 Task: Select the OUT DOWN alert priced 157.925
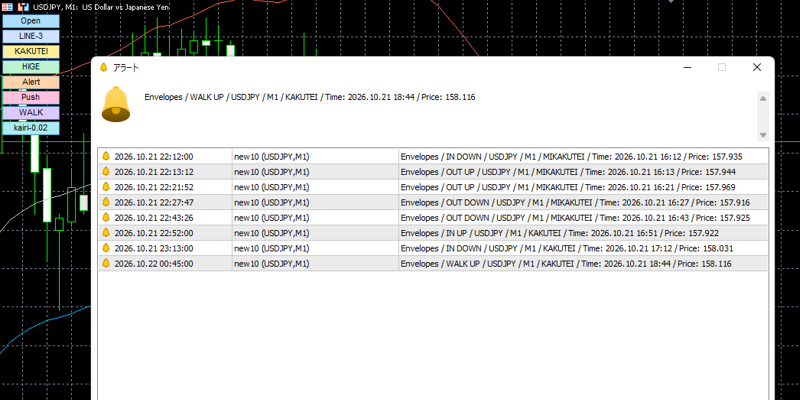tap(575, 218)
